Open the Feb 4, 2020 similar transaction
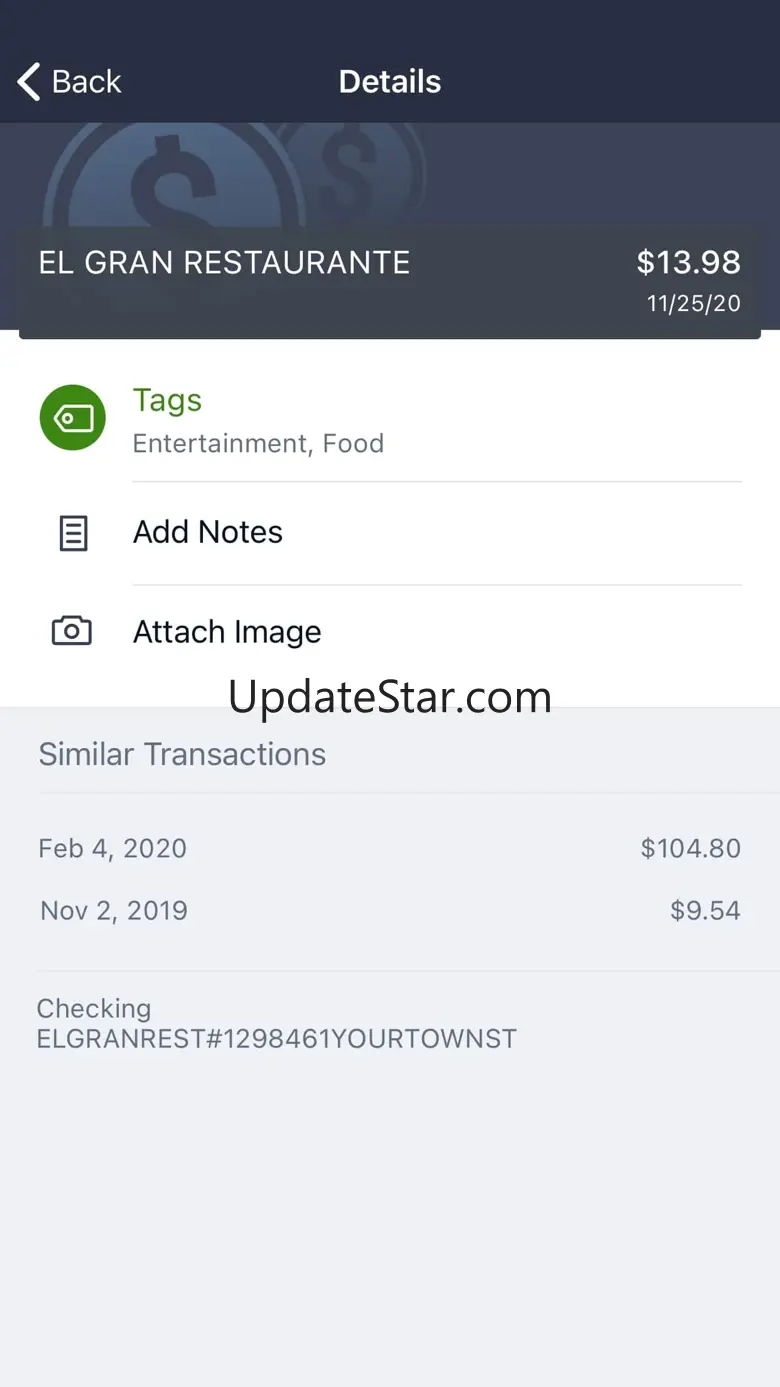 point(112,848)
